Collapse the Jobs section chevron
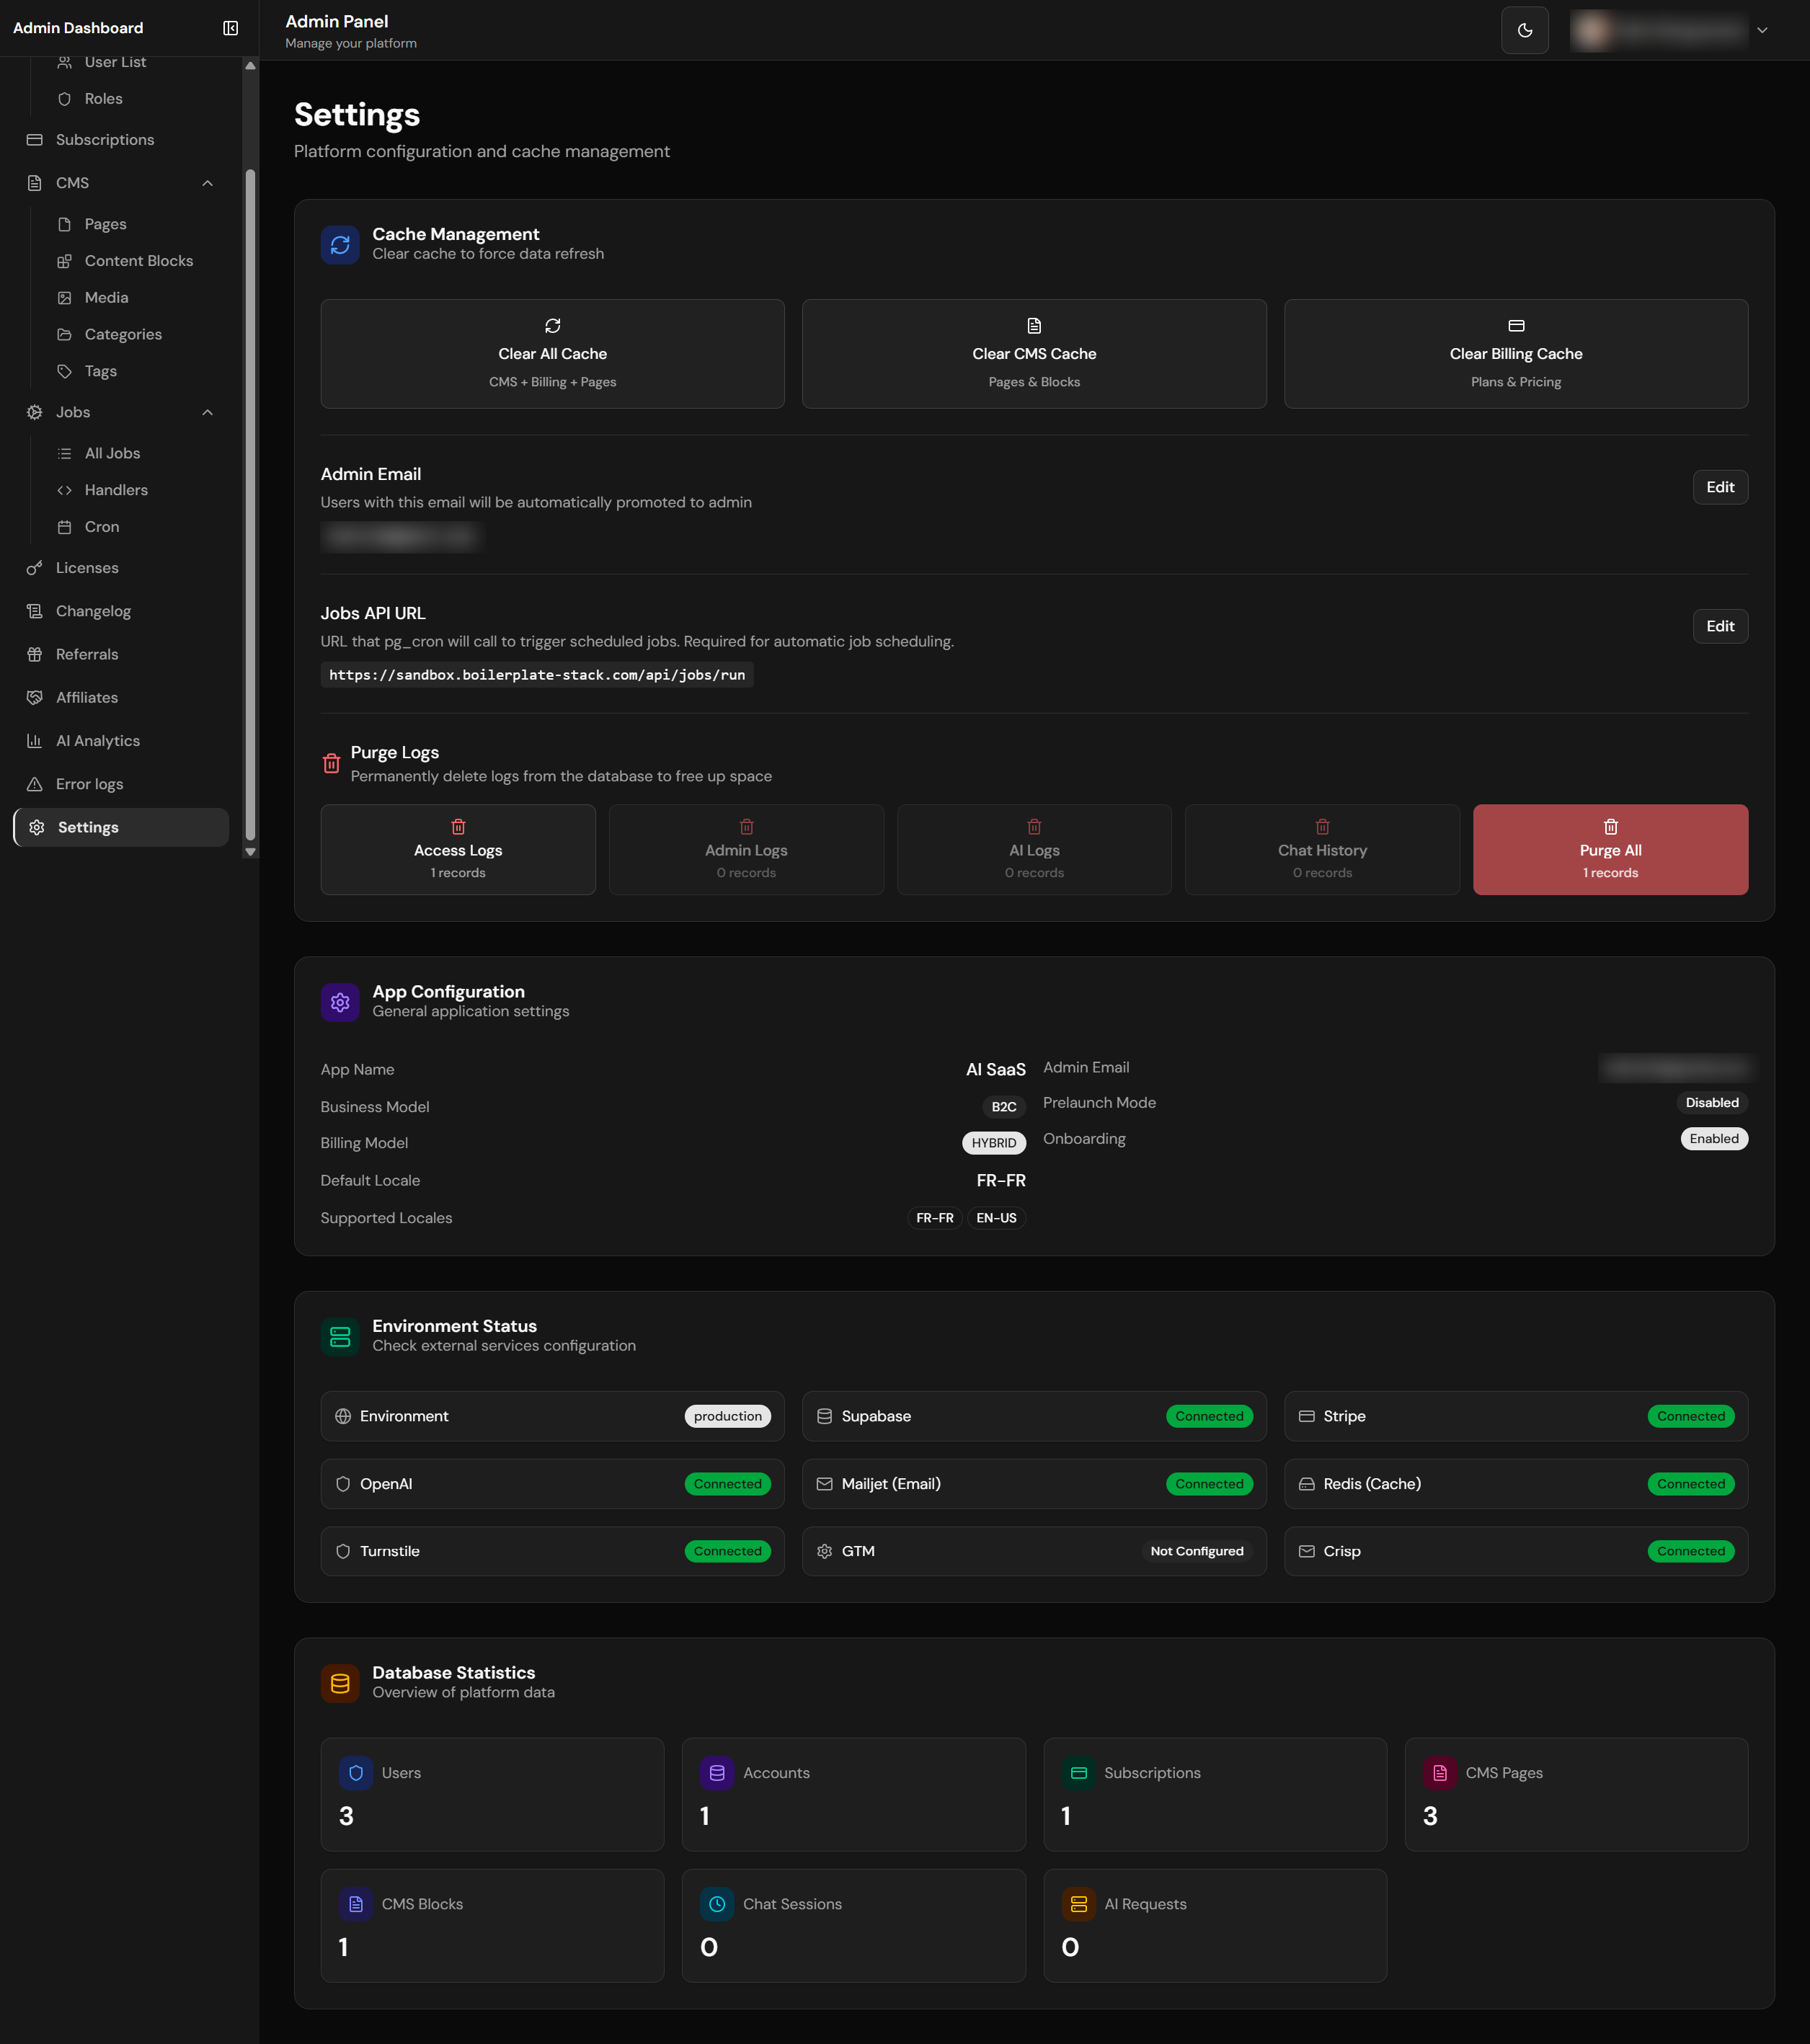This screenshot has width=1810, height=2044. coord(207,412)
